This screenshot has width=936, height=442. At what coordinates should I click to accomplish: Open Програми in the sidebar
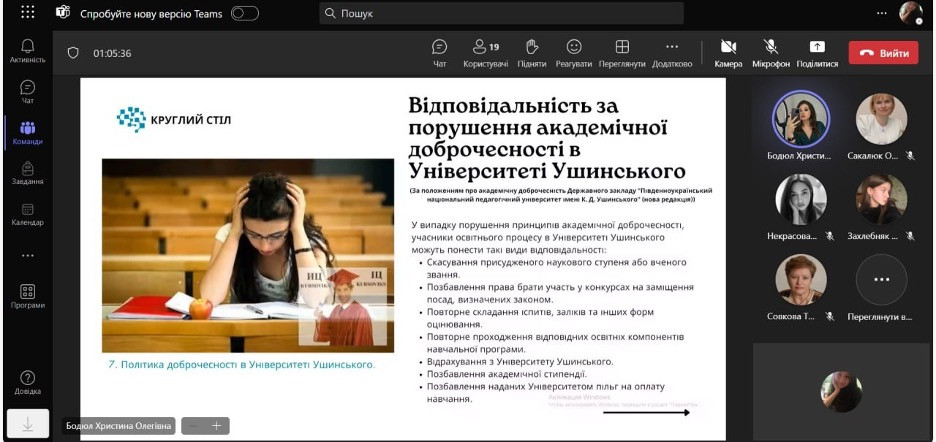pos(27,296)
